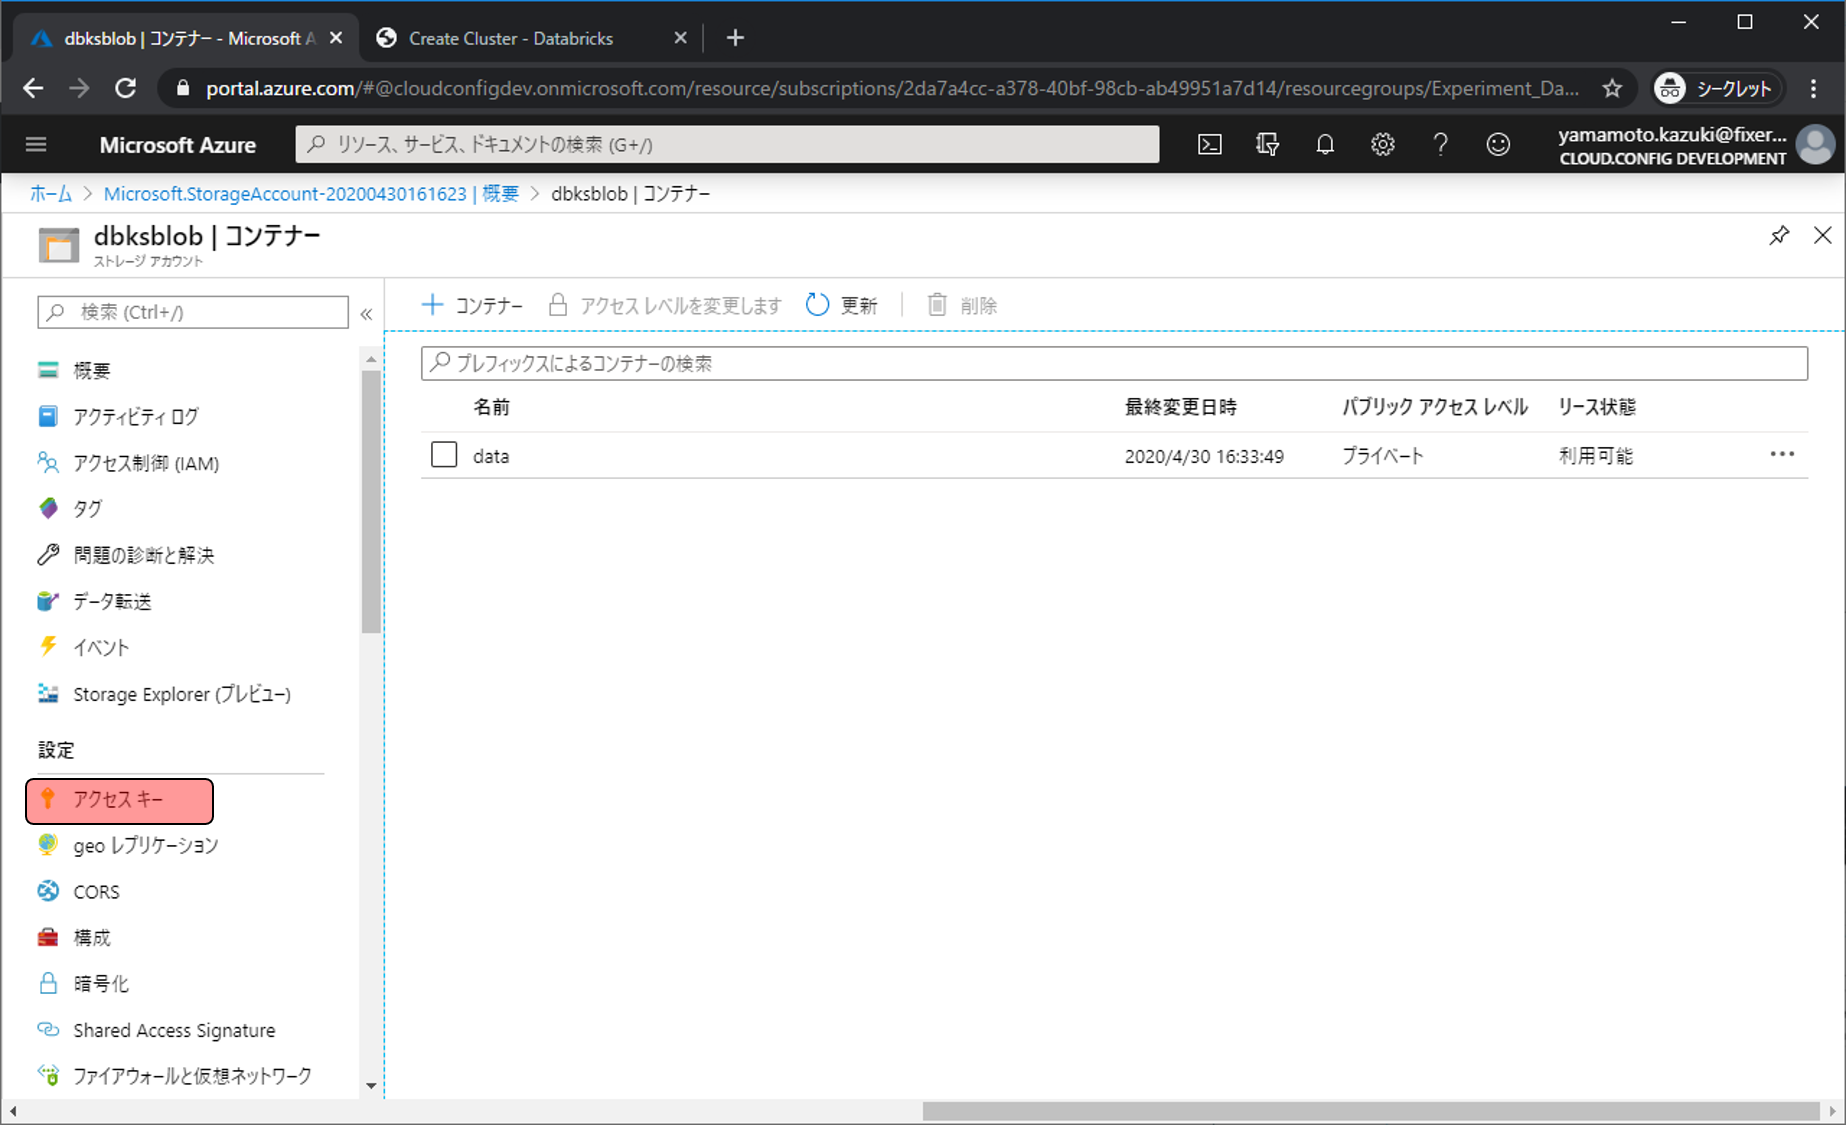Open the notifications bell

coord(1324,145)
